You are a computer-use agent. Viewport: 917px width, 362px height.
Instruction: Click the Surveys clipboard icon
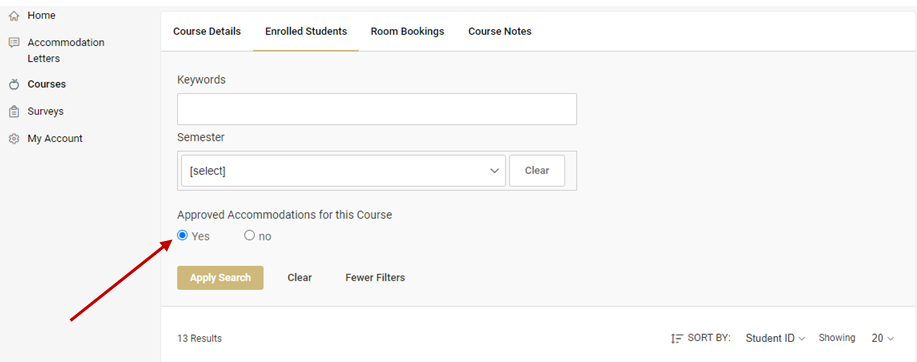14,111
